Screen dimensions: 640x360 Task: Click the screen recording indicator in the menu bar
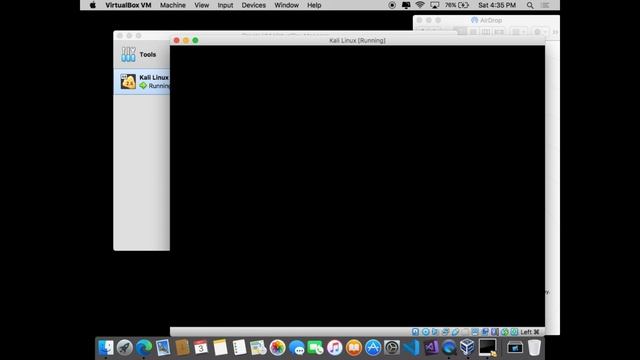point(392,5)
